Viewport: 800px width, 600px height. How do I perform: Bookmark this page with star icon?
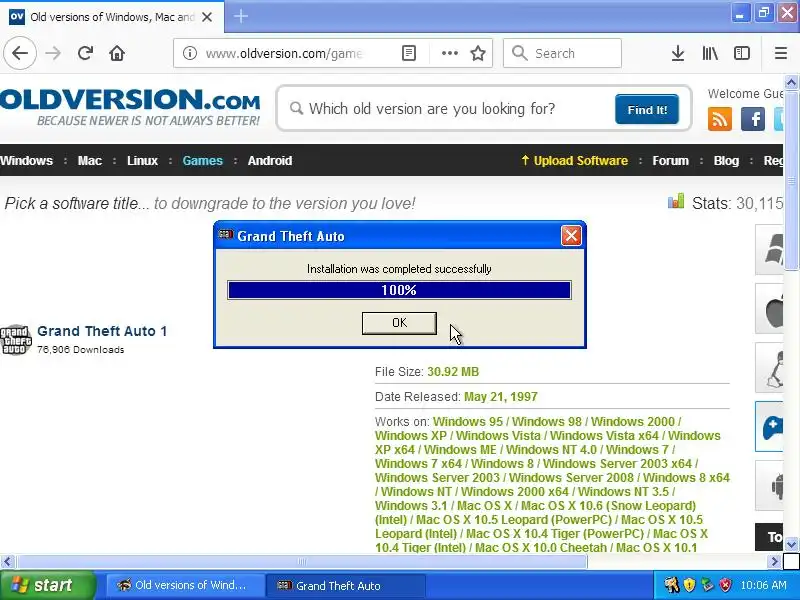(478, 53)
